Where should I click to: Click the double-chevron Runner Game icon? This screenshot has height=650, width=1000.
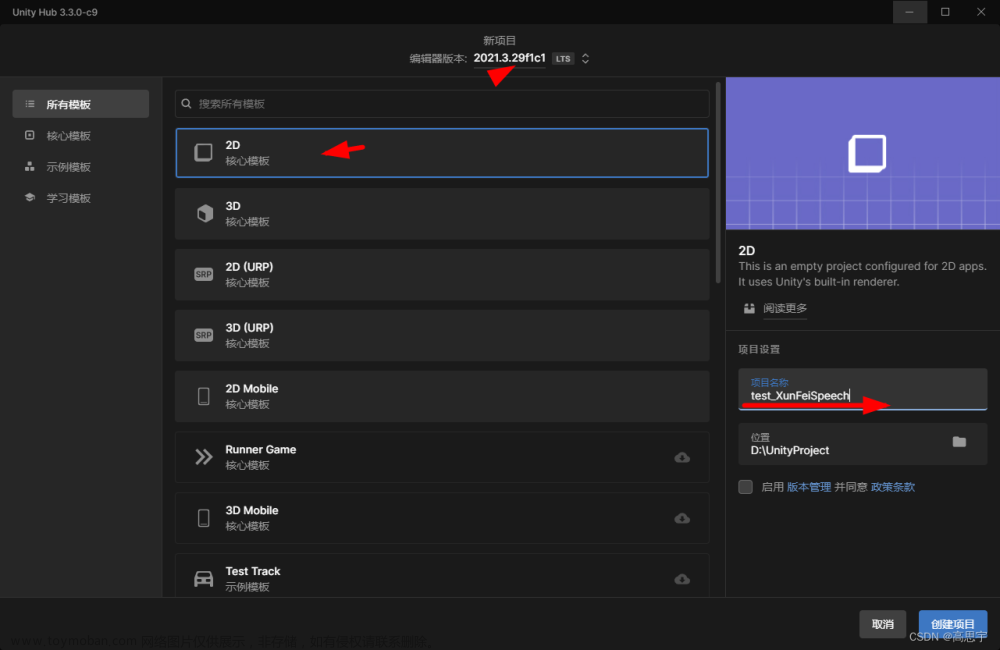coord(203,457)
